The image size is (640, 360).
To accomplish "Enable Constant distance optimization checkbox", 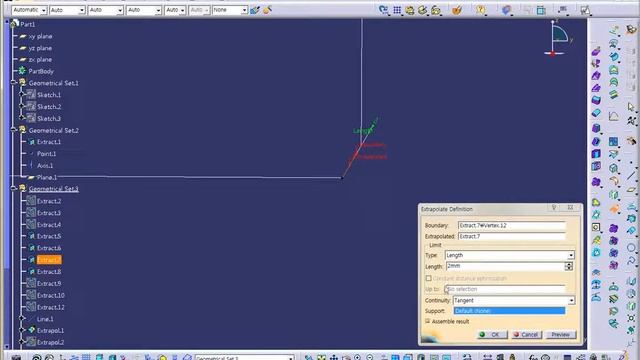I will tap(429, 278).
